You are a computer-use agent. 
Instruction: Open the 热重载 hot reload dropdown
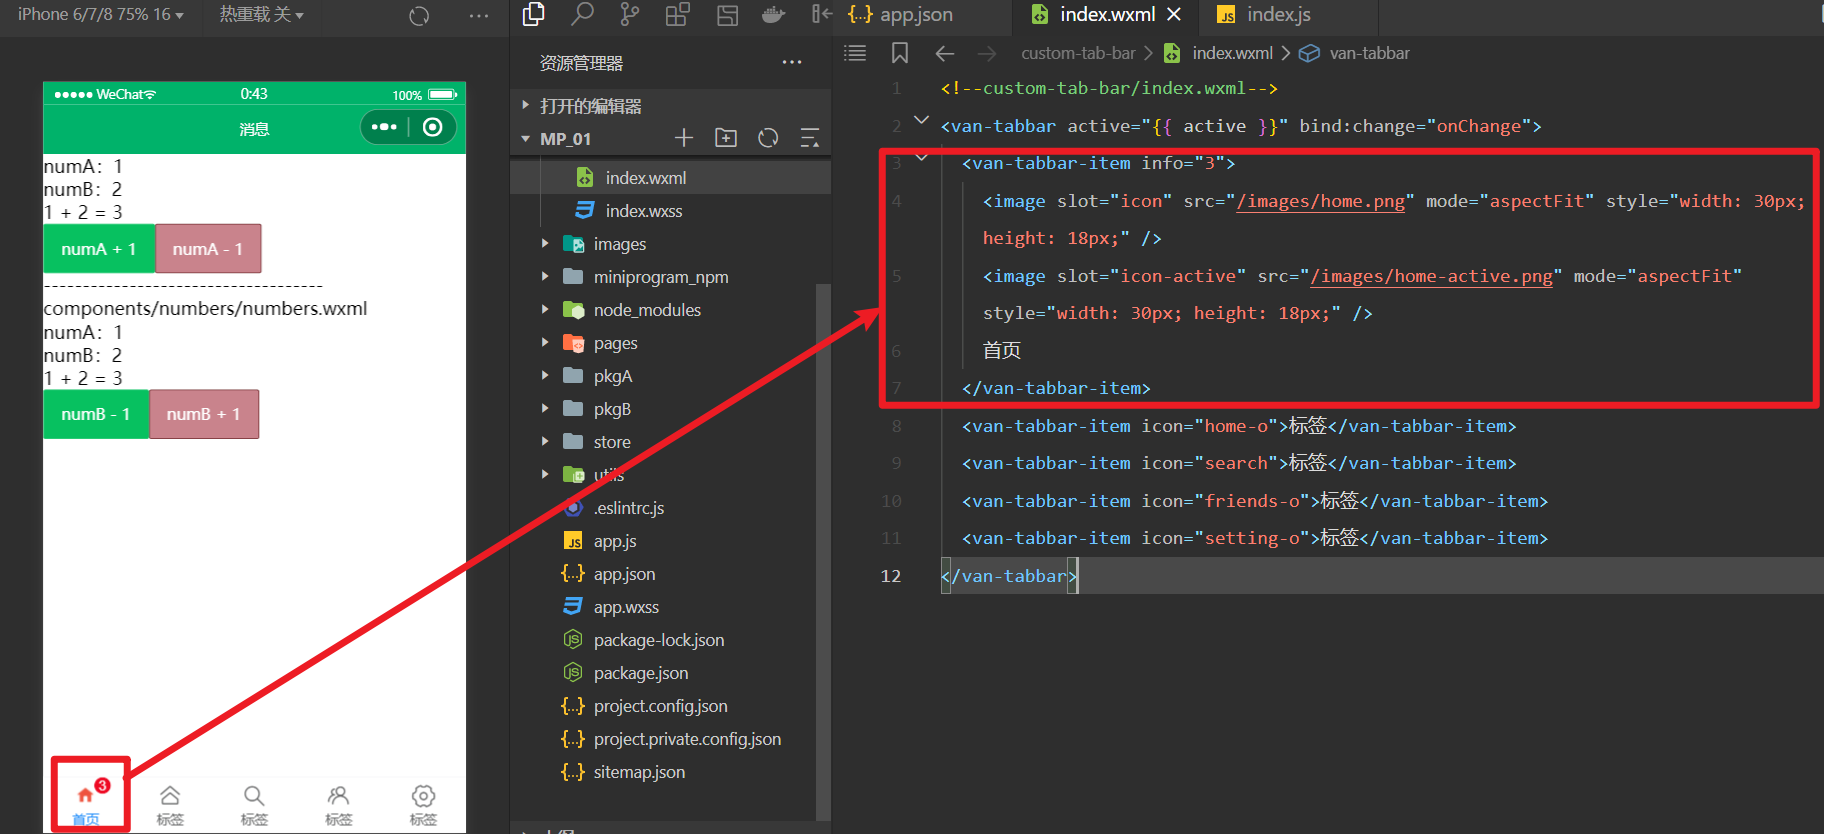coord(261,14)
